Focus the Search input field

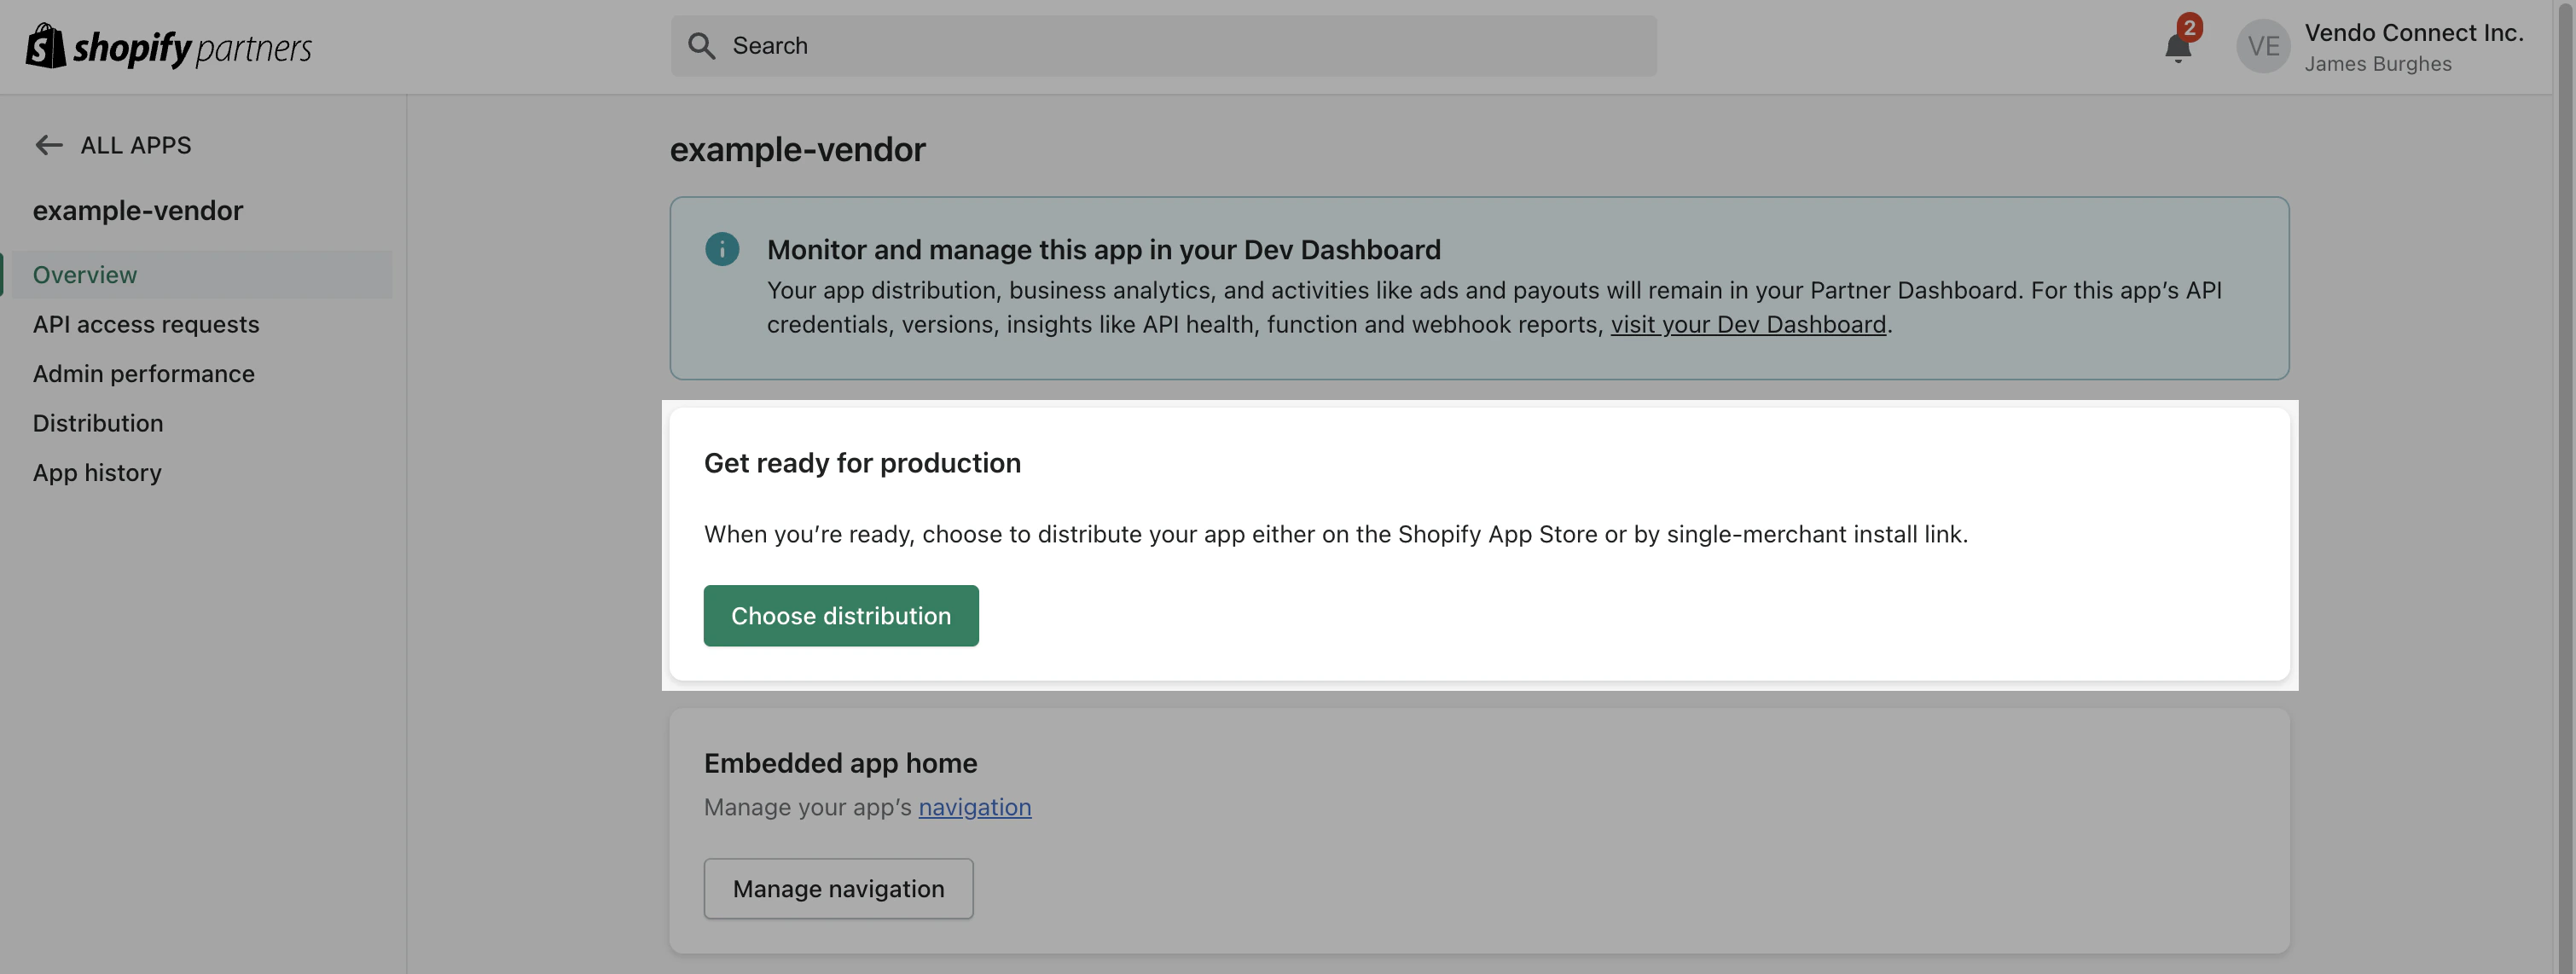click(1163, 46)
